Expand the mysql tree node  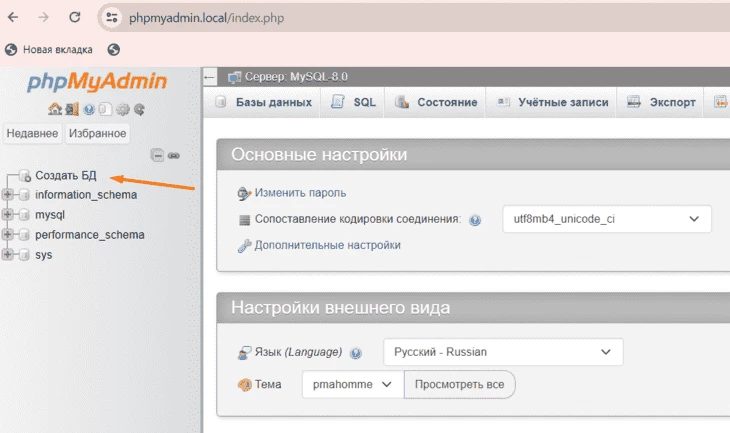click(x=7, y=214)
